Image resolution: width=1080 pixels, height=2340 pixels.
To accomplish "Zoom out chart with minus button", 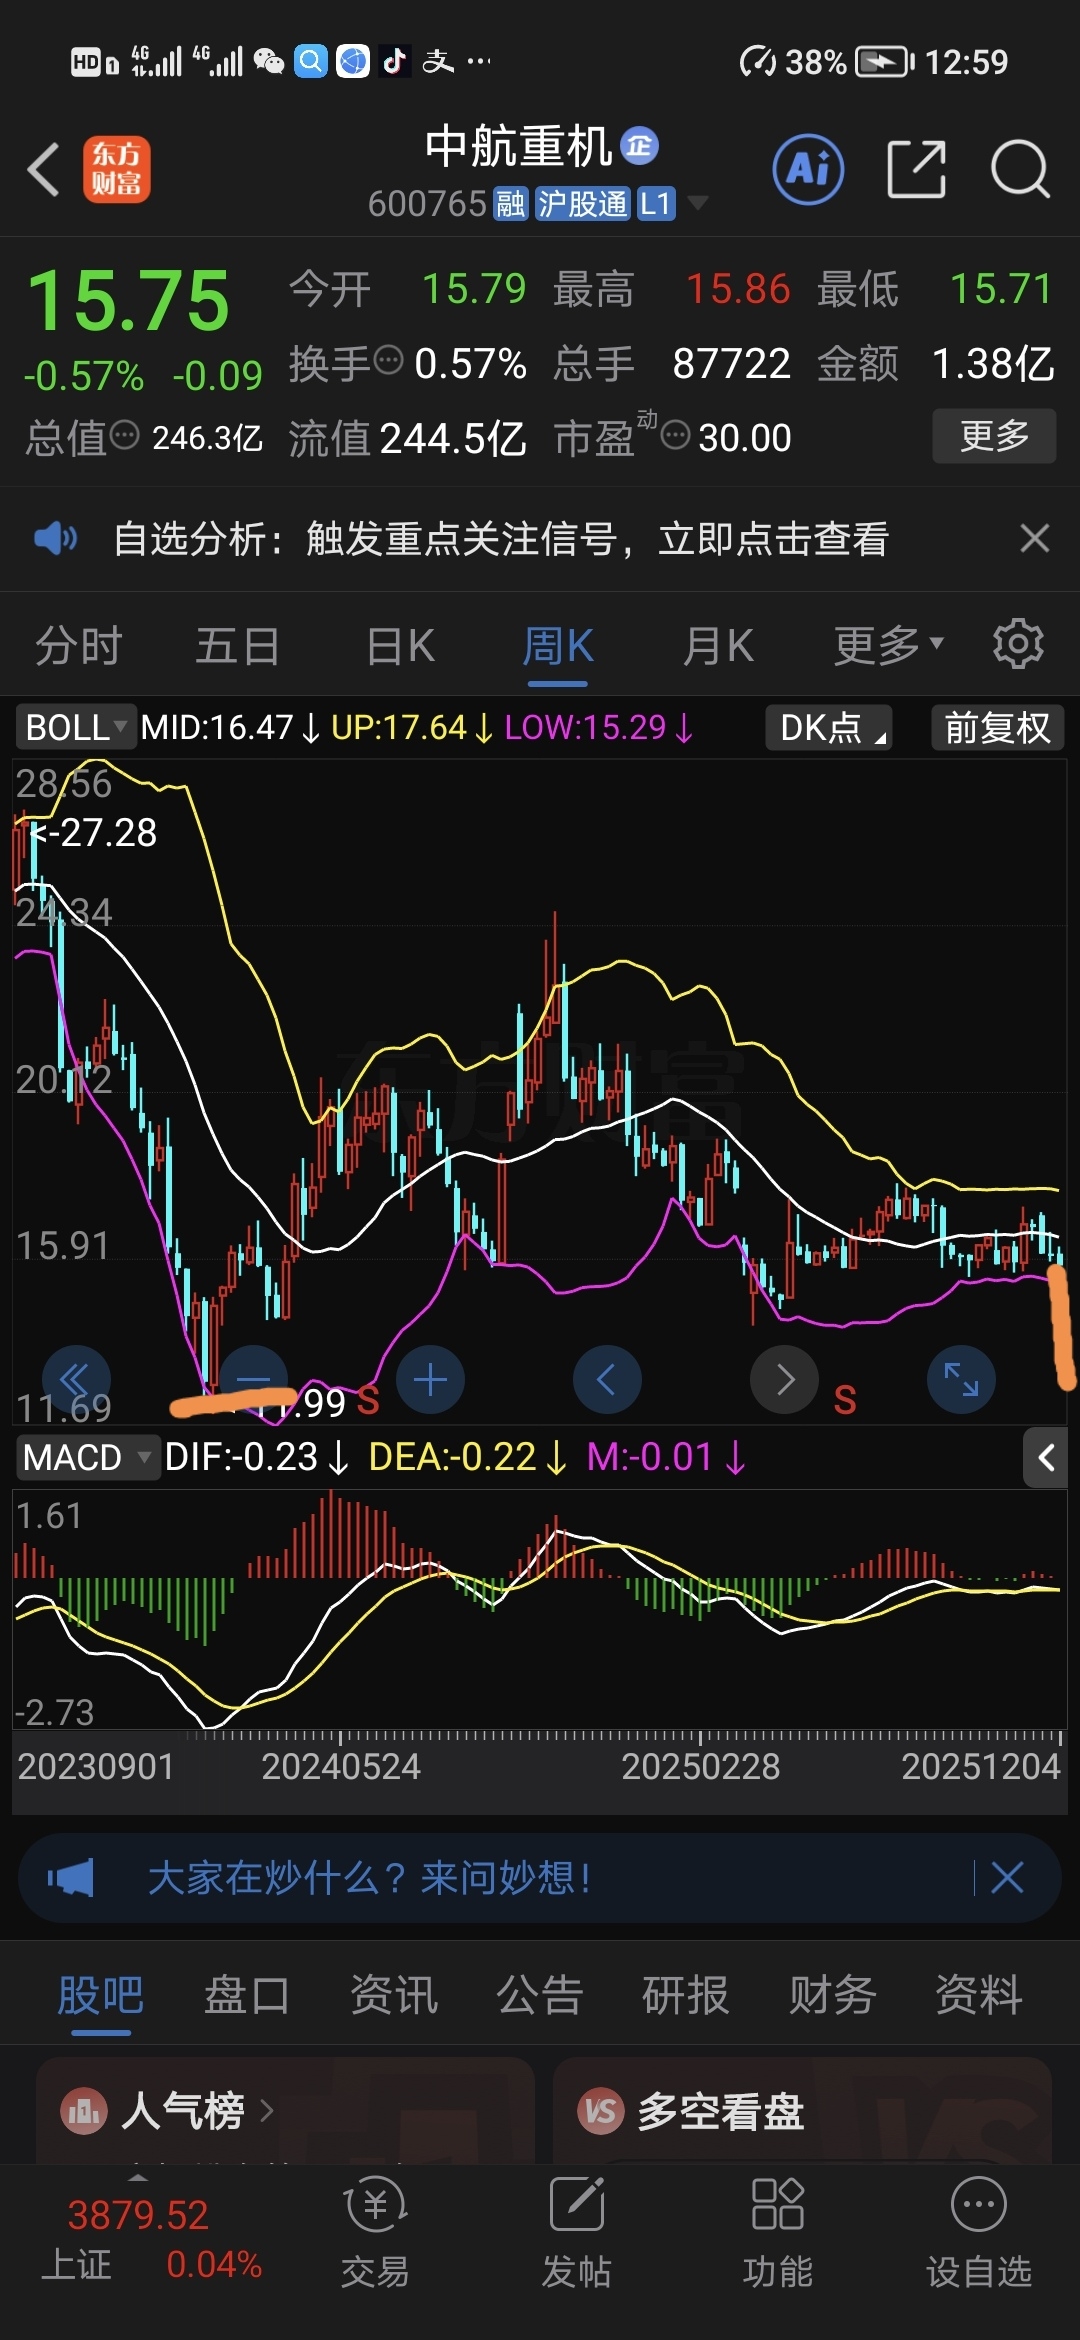I will [254, 1380].
